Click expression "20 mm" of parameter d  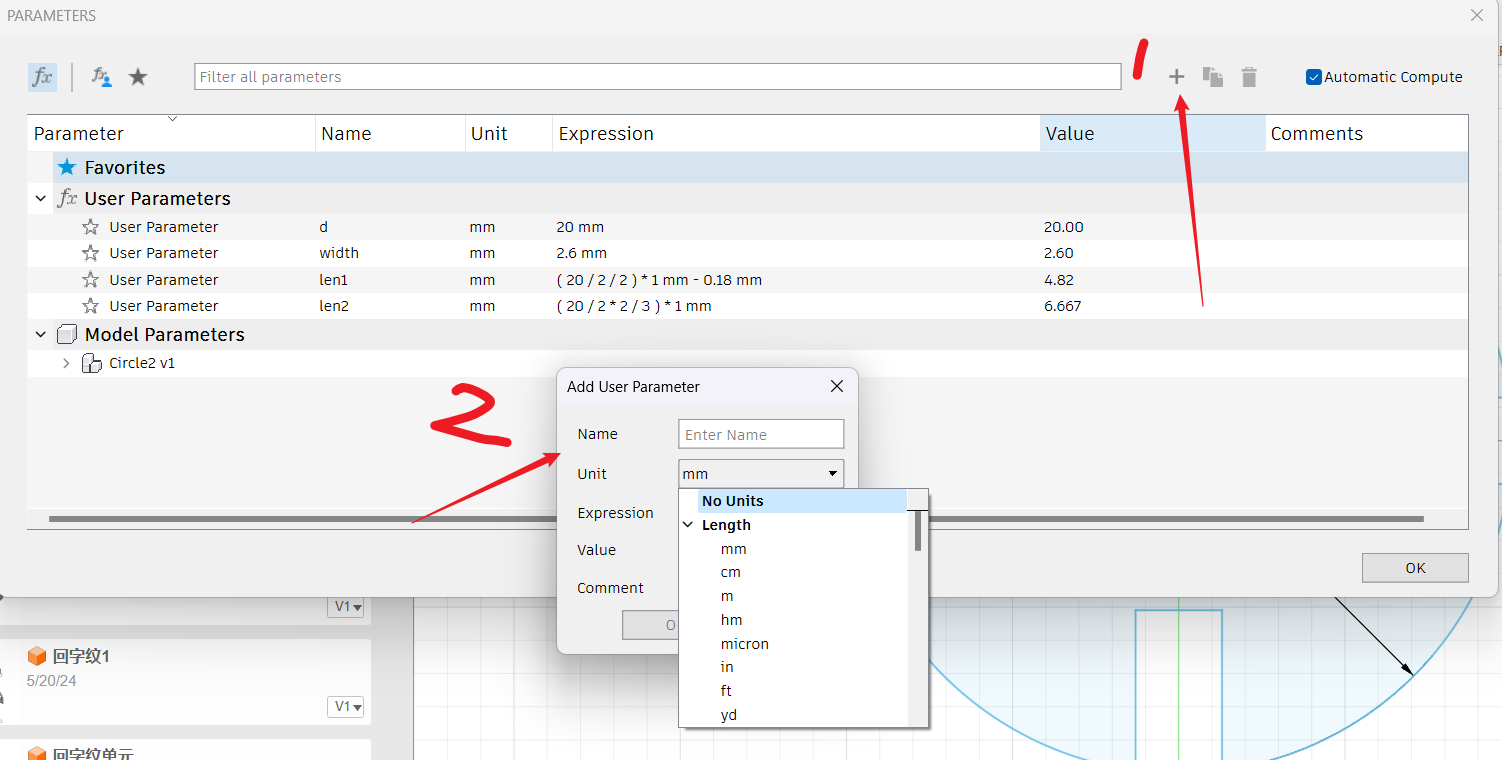pos(580,227)
